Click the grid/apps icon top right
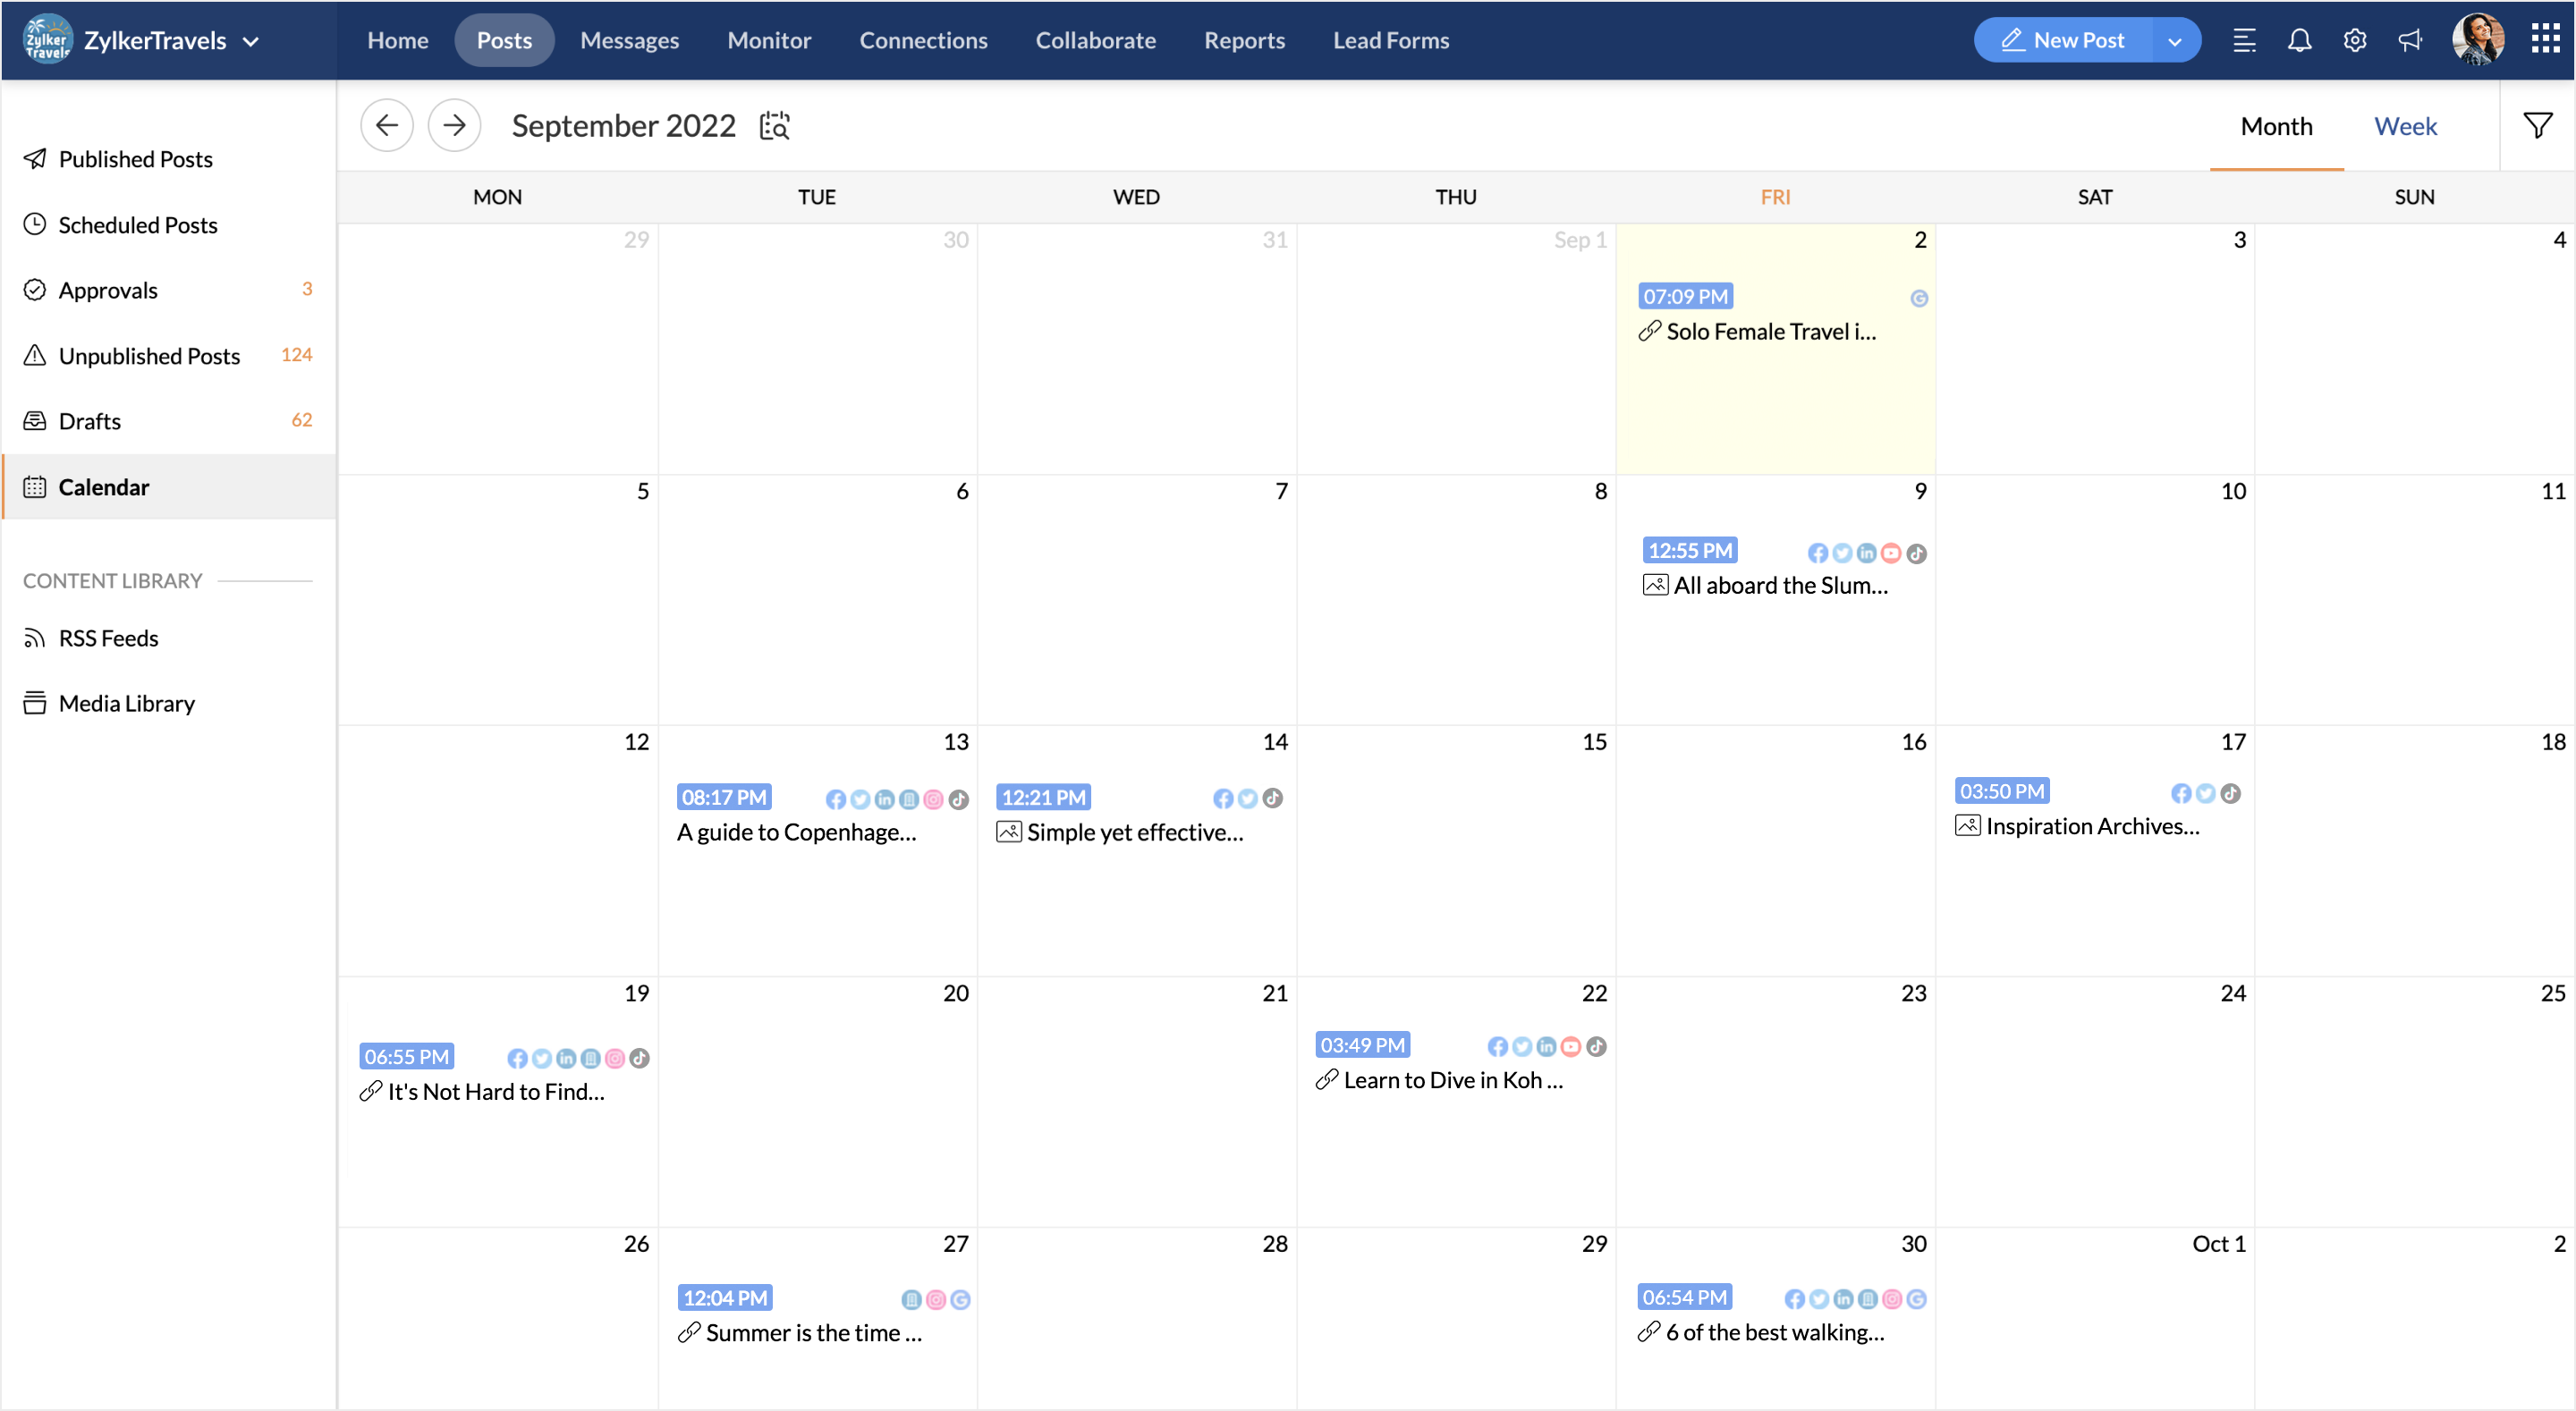Viewport: 2576px width, 1411px height. (2543, 38)
